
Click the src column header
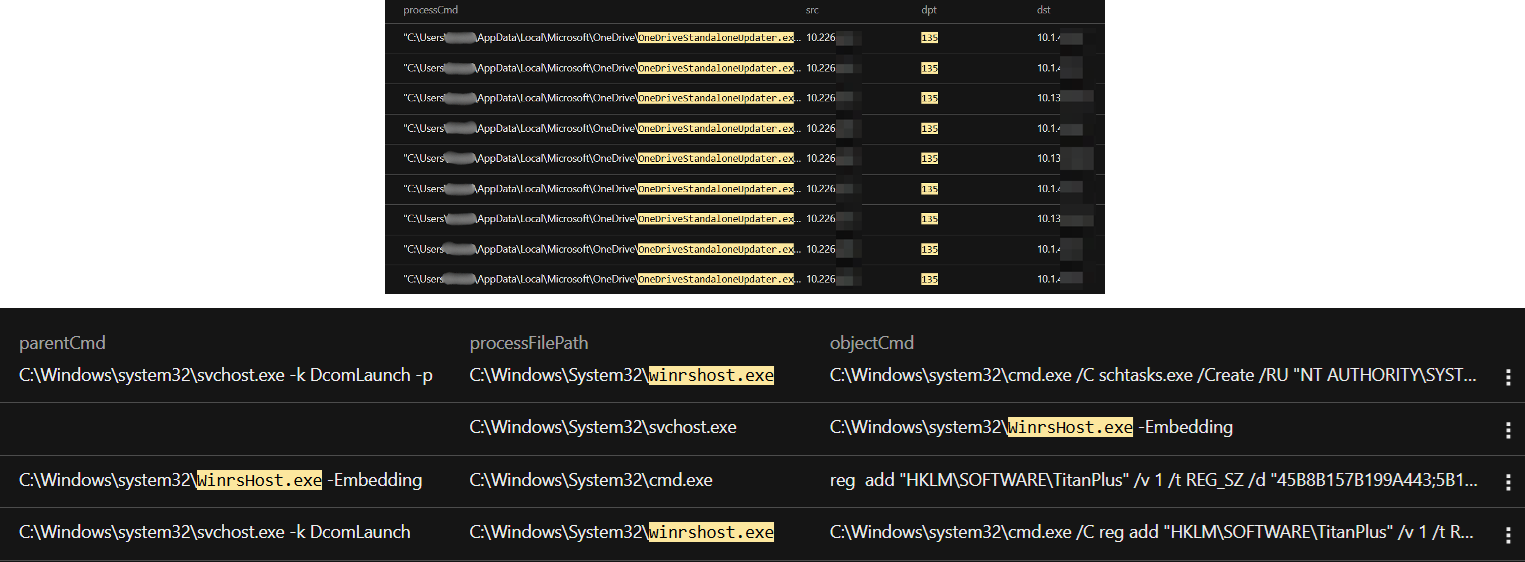[x=811, y=10]
